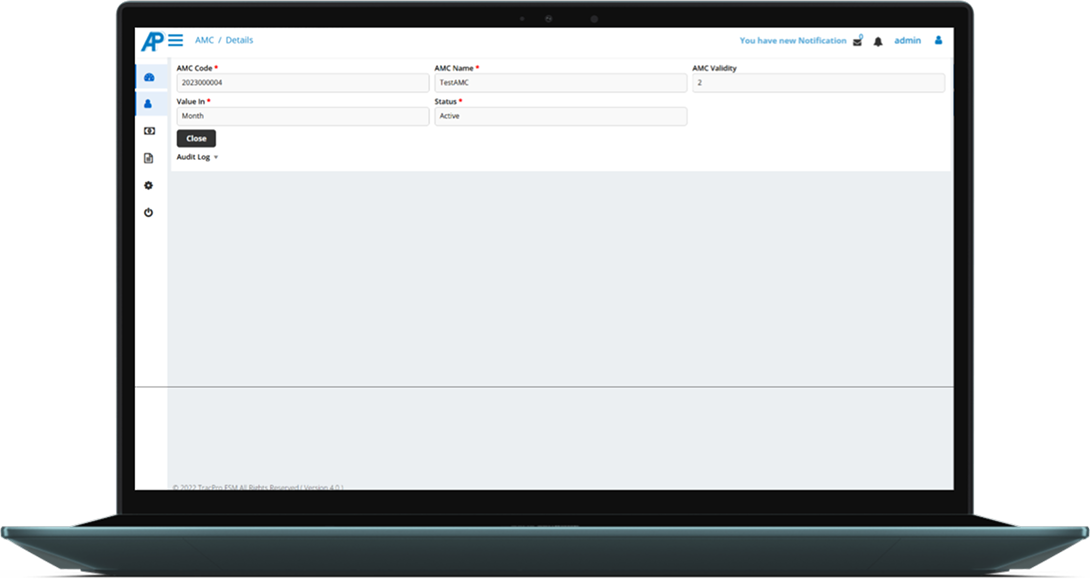Click the bell notification icon
The width and height of the screenshot is (1090, 580).
click(878, 42)
